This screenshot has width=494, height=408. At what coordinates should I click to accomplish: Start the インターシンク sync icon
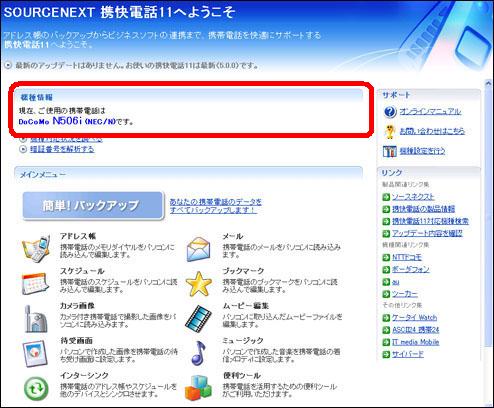pos(36,389)
